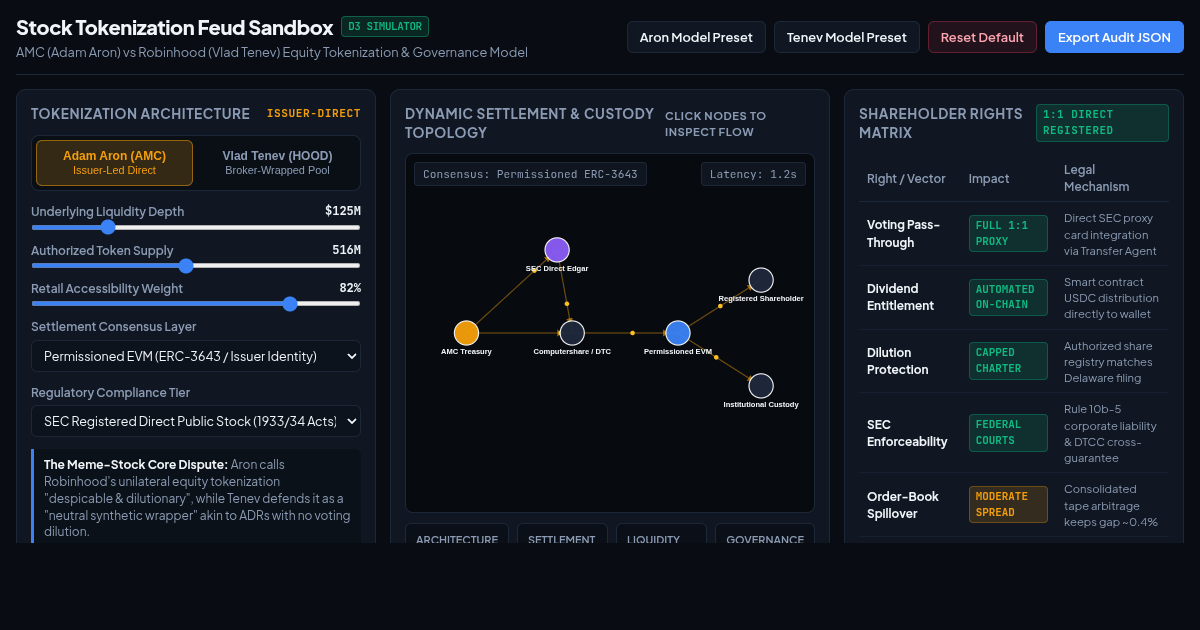Click the AMC Treasury node
This screenshot has width=1200, height=630.
coord(466,333)
